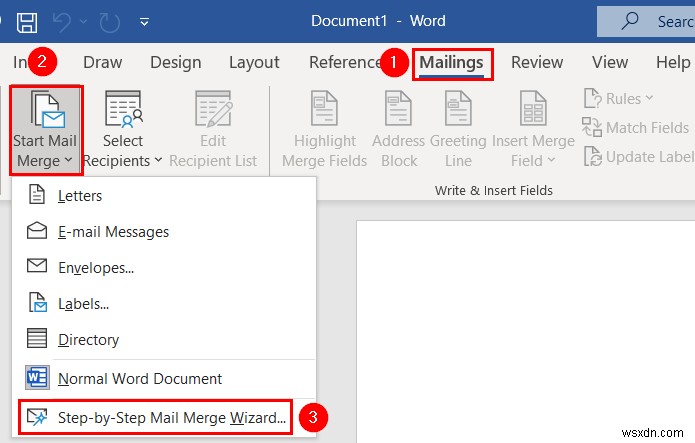Image resolution: width=695 pixels, height=443 pixels.
Task: Click the Insert Merge Field icon
Action: click(533, 109)
